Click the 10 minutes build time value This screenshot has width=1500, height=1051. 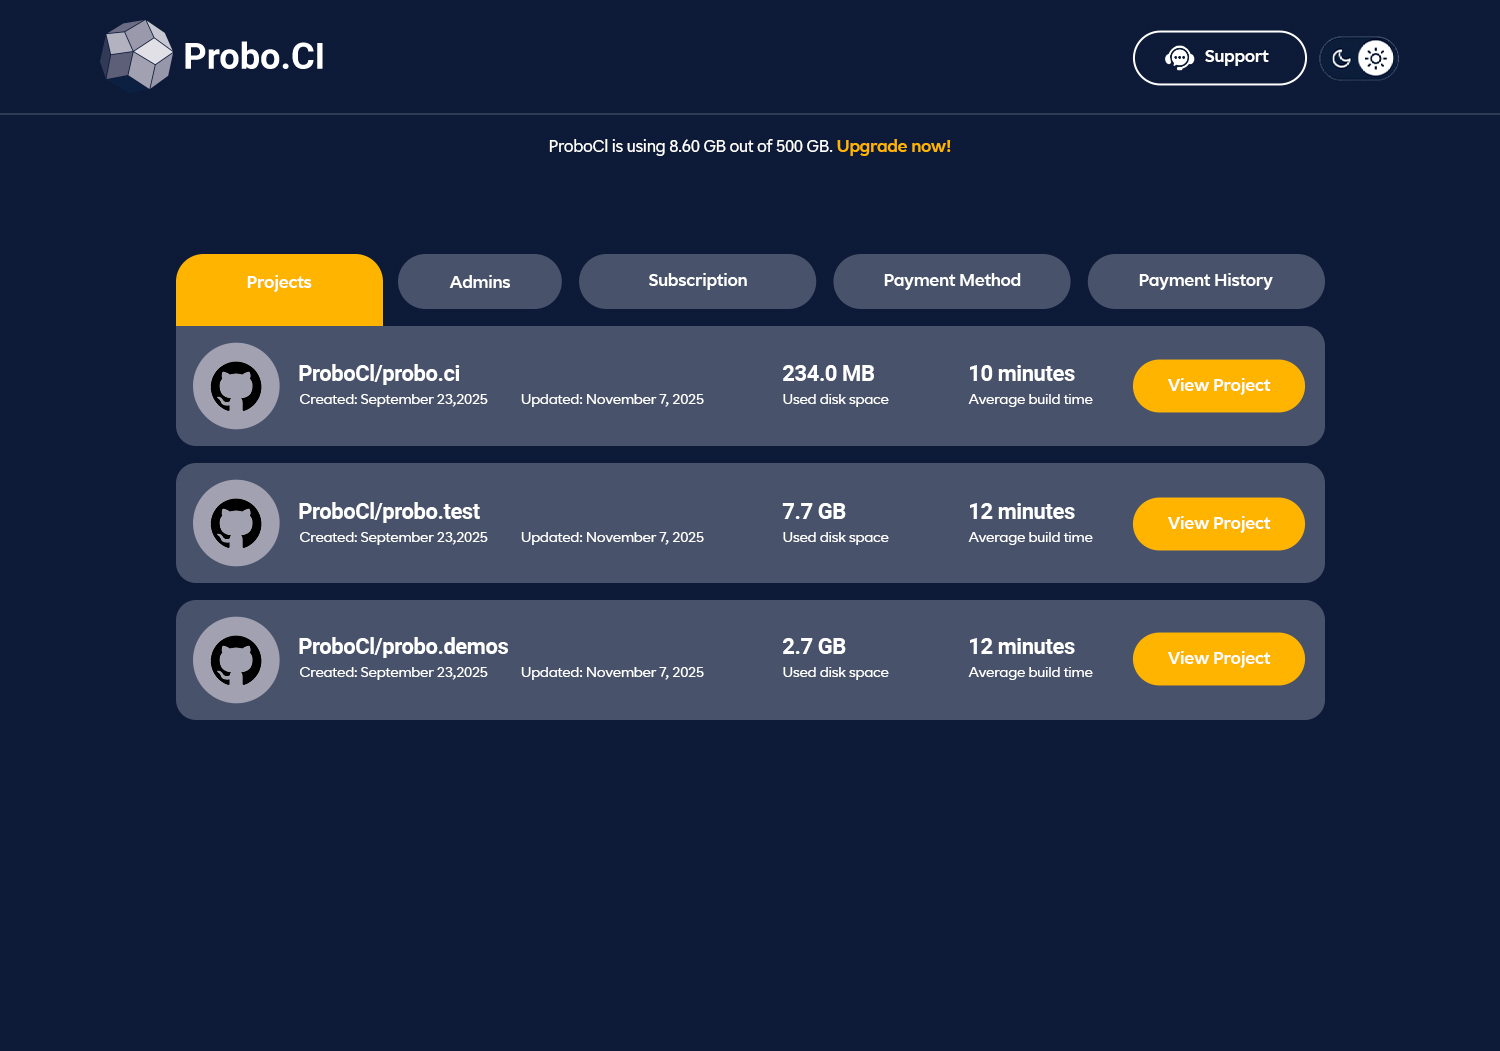point(1022,374)
